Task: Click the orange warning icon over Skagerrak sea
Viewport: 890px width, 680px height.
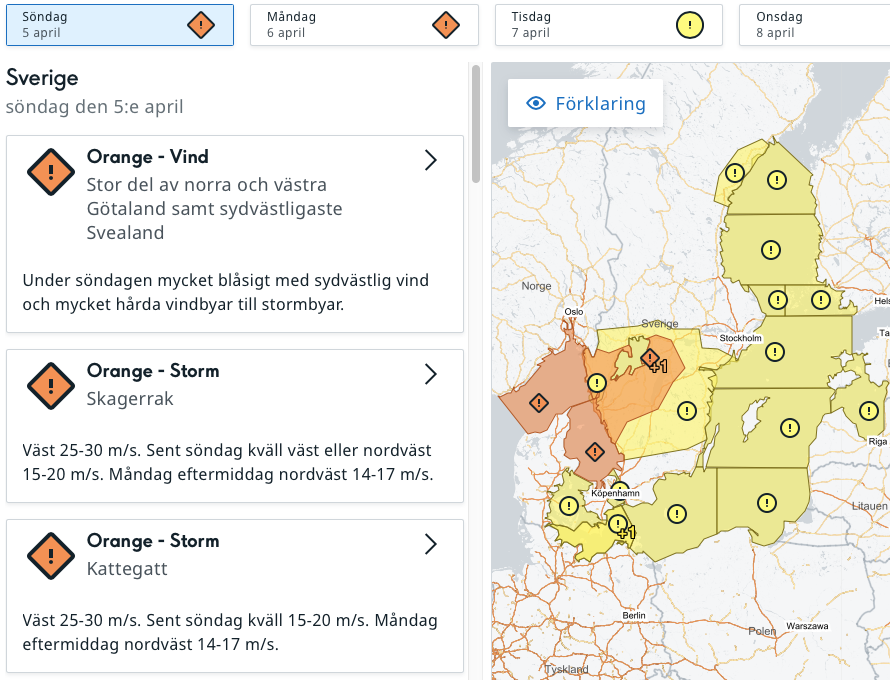Action: [x=539, y=403]
